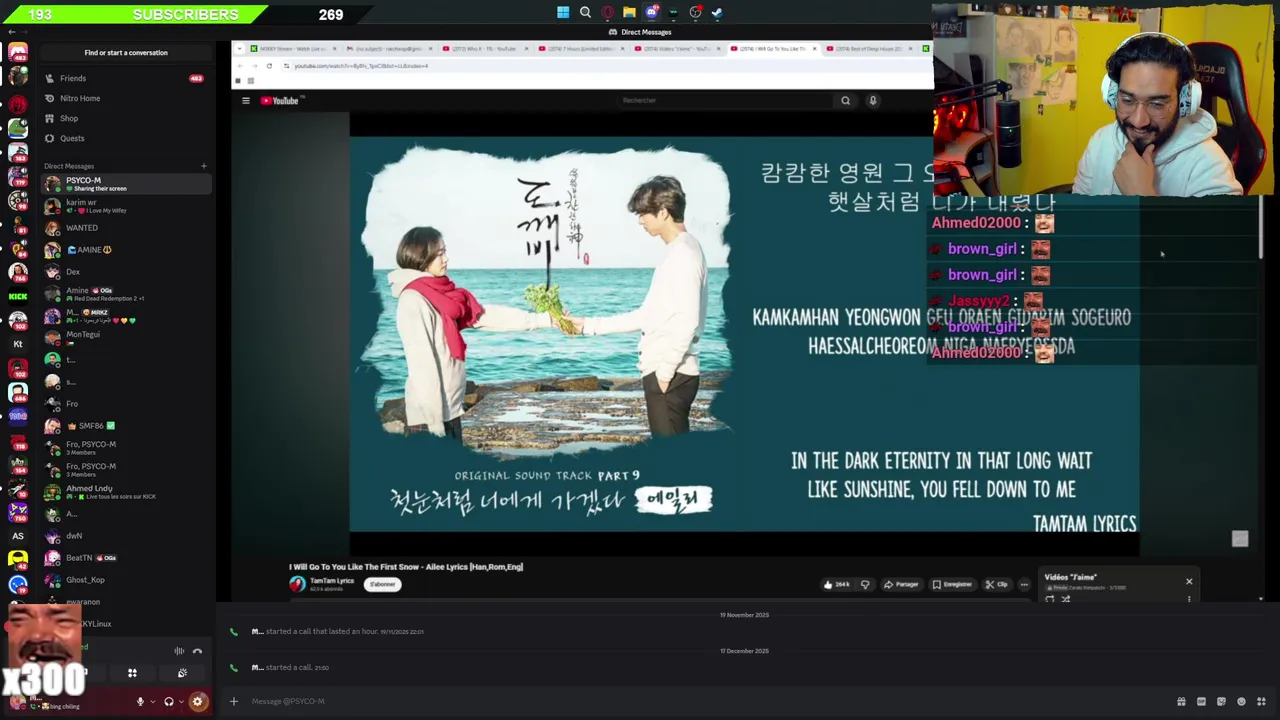Click YouTube voice search microphone
Screen dimensions: 1280x720
[x=872, y=100]
